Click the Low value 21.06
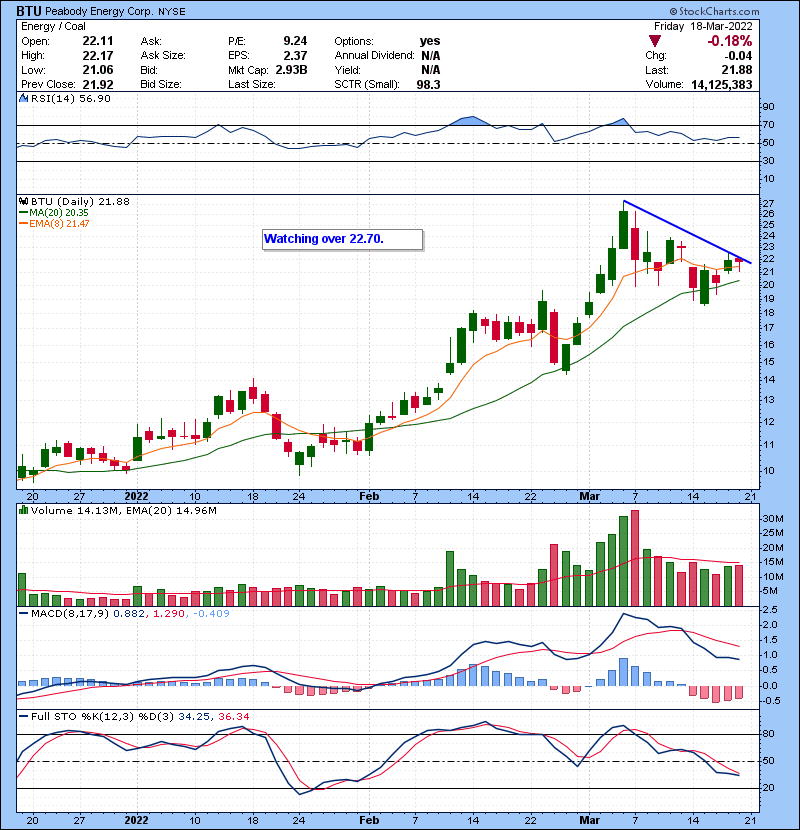 click(x=98, y=70)
